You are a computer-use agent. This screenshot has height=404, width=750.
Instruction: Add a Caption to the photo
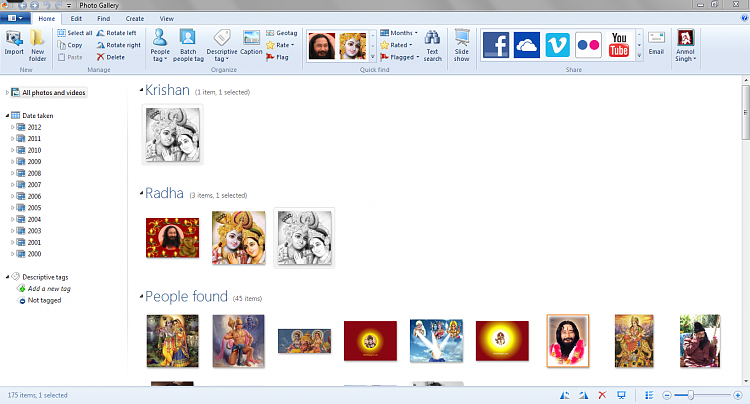(251, 43)
